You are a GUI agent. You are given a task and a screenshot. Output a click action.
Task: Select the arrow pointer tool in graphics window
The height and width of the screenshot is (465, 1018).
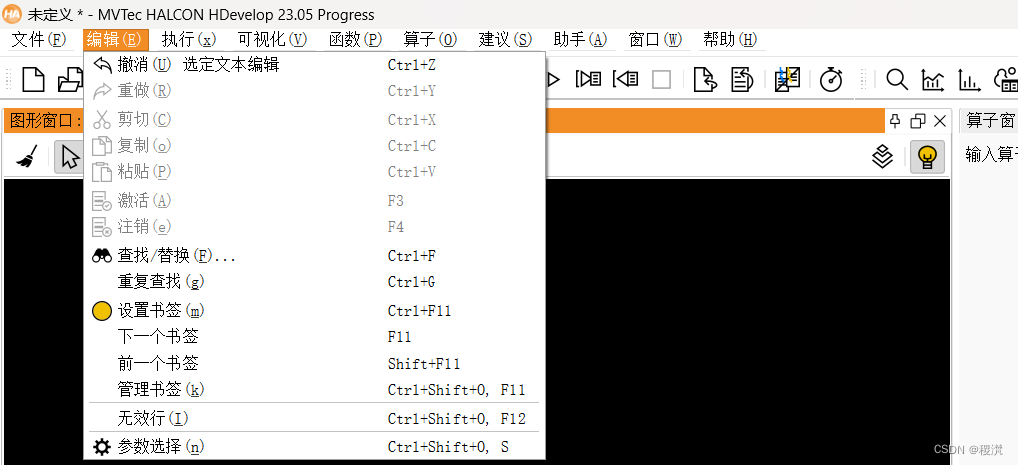[69, 157]
